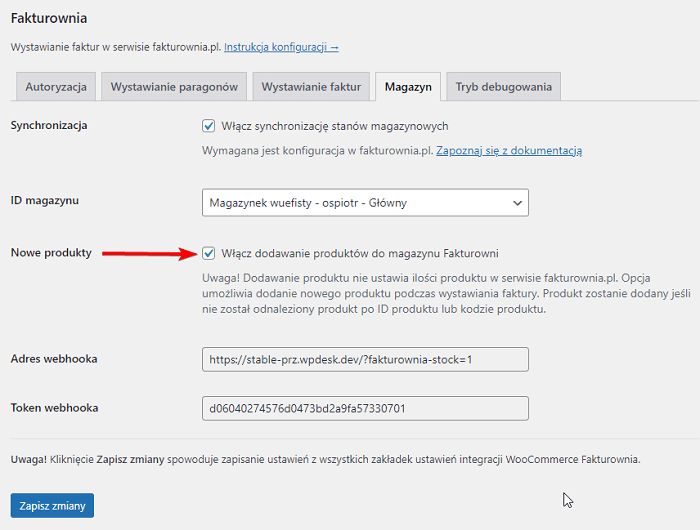Click the Synchronizacja label

coord(49,125)
